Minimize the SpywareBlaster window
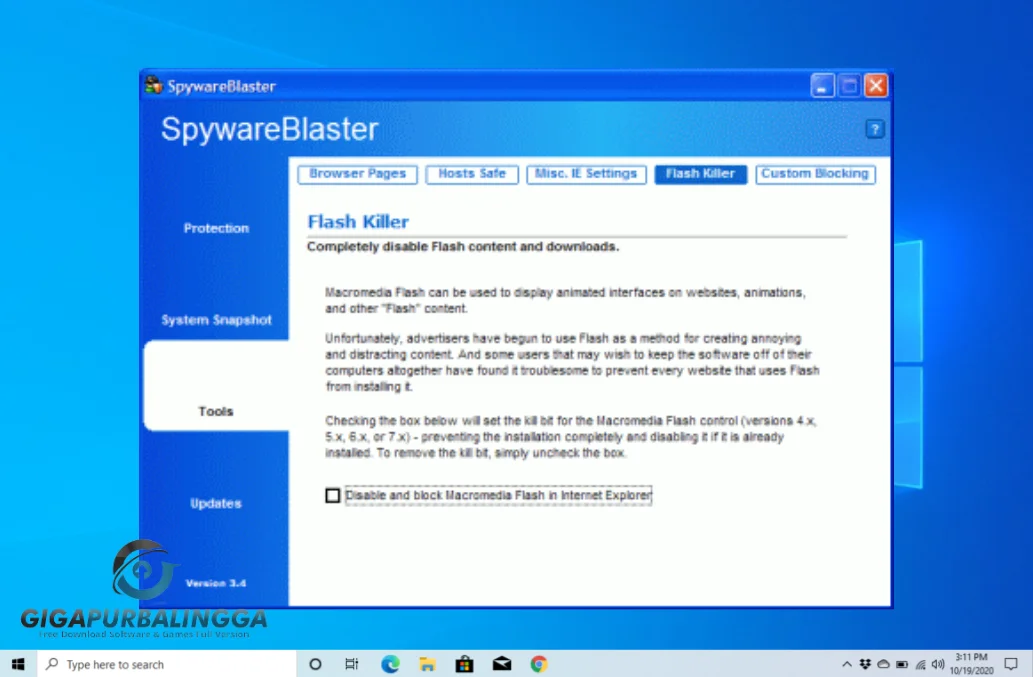 (x=822, y=86)
